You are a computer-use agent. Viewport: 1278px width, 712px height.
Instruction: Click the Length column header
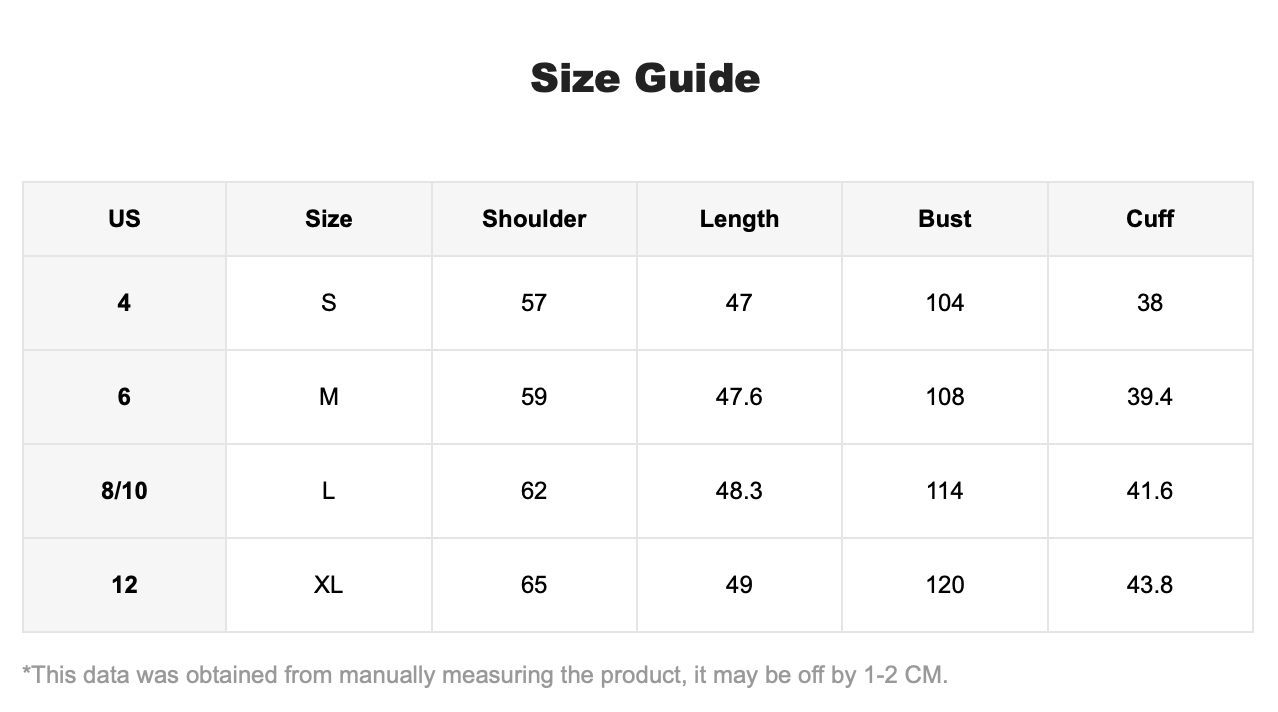[739, 219]
